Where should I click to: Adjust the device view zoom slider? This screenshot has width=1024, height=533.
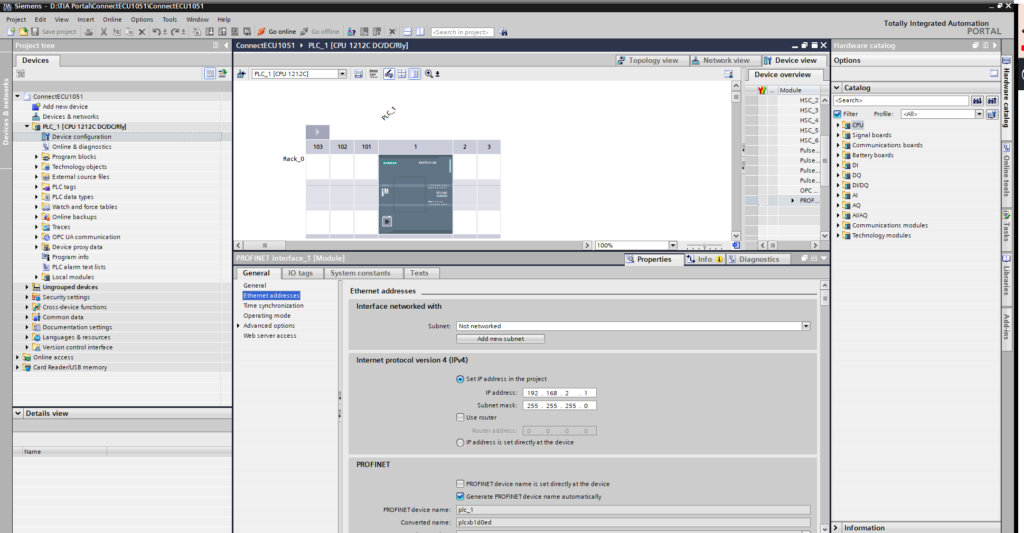(704, 246)
